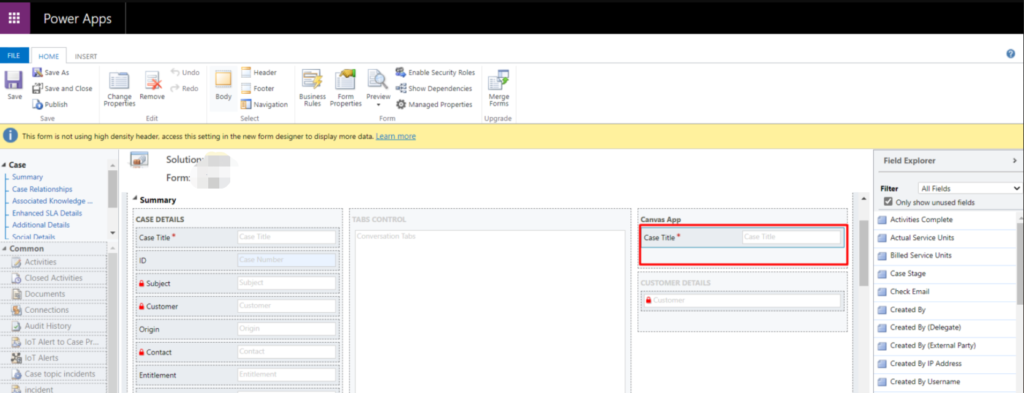Image resolution: width=1024 pixels, height=393 pixels.
Task: Select the Billed Service Units field
Action: coord(945,255)
